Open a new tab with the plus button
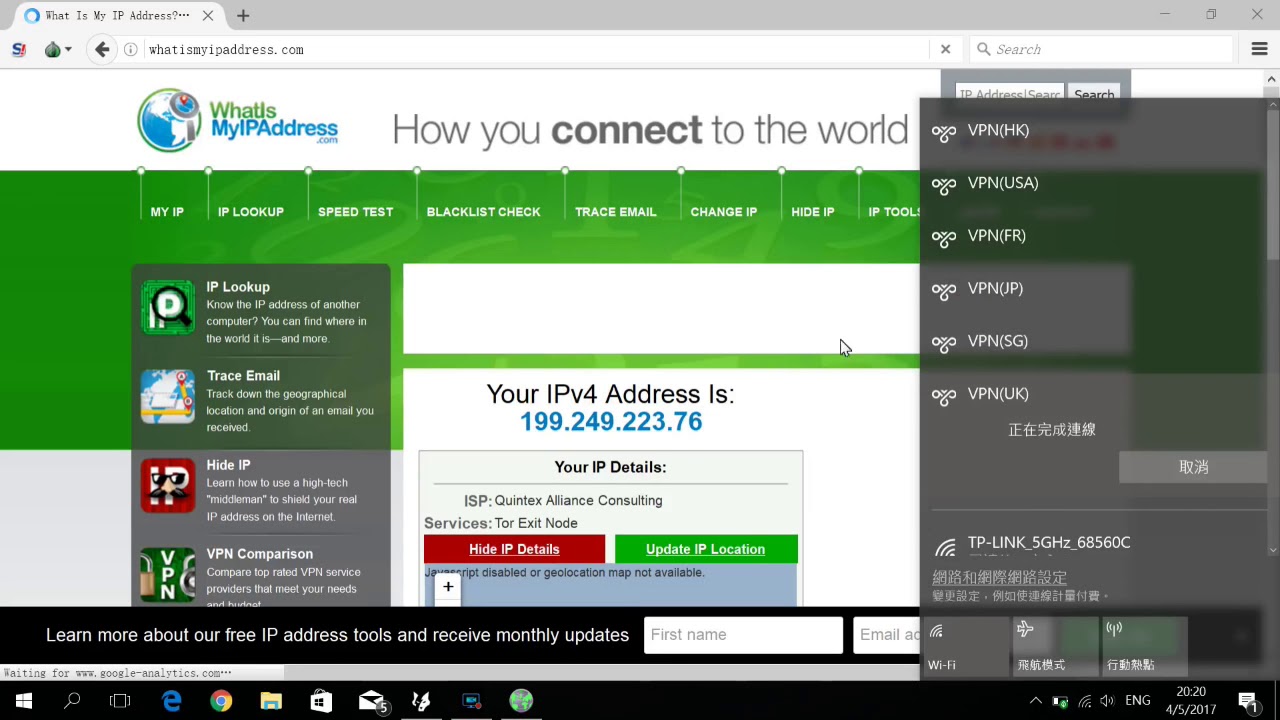Screen dimensions: 1280x720 [243, 16]
